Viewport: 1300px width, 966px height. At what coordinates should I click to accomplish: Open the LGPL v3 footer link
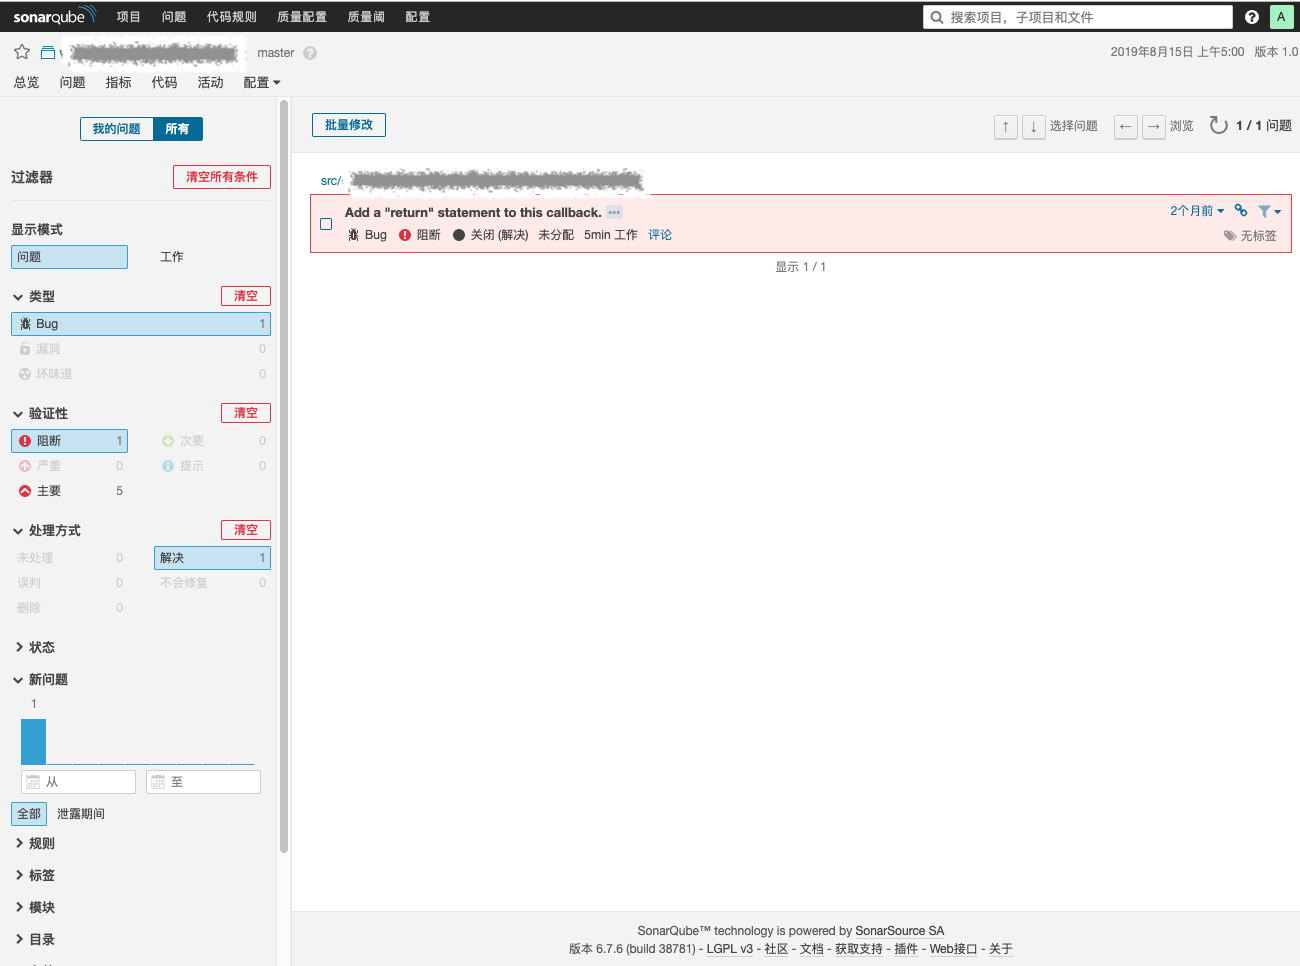(730, 949)
